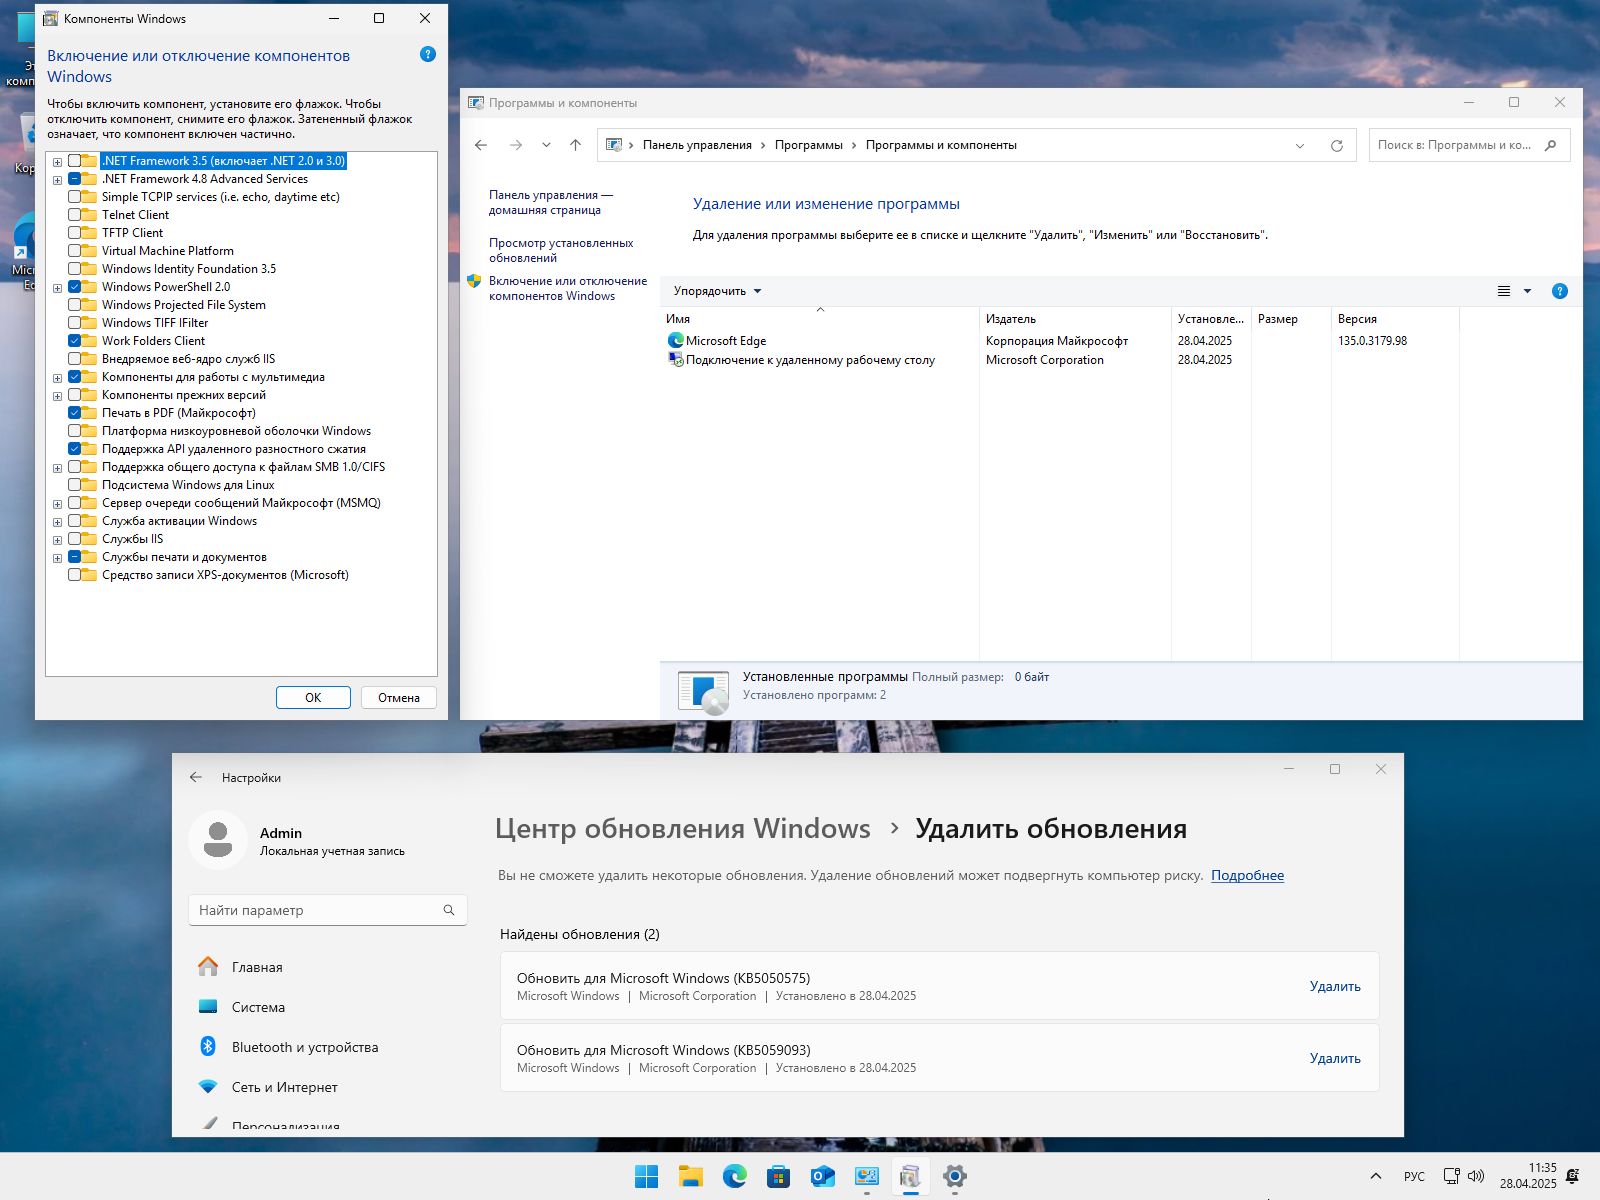Click search magnifier in Programs and Features

(1551, 145)
